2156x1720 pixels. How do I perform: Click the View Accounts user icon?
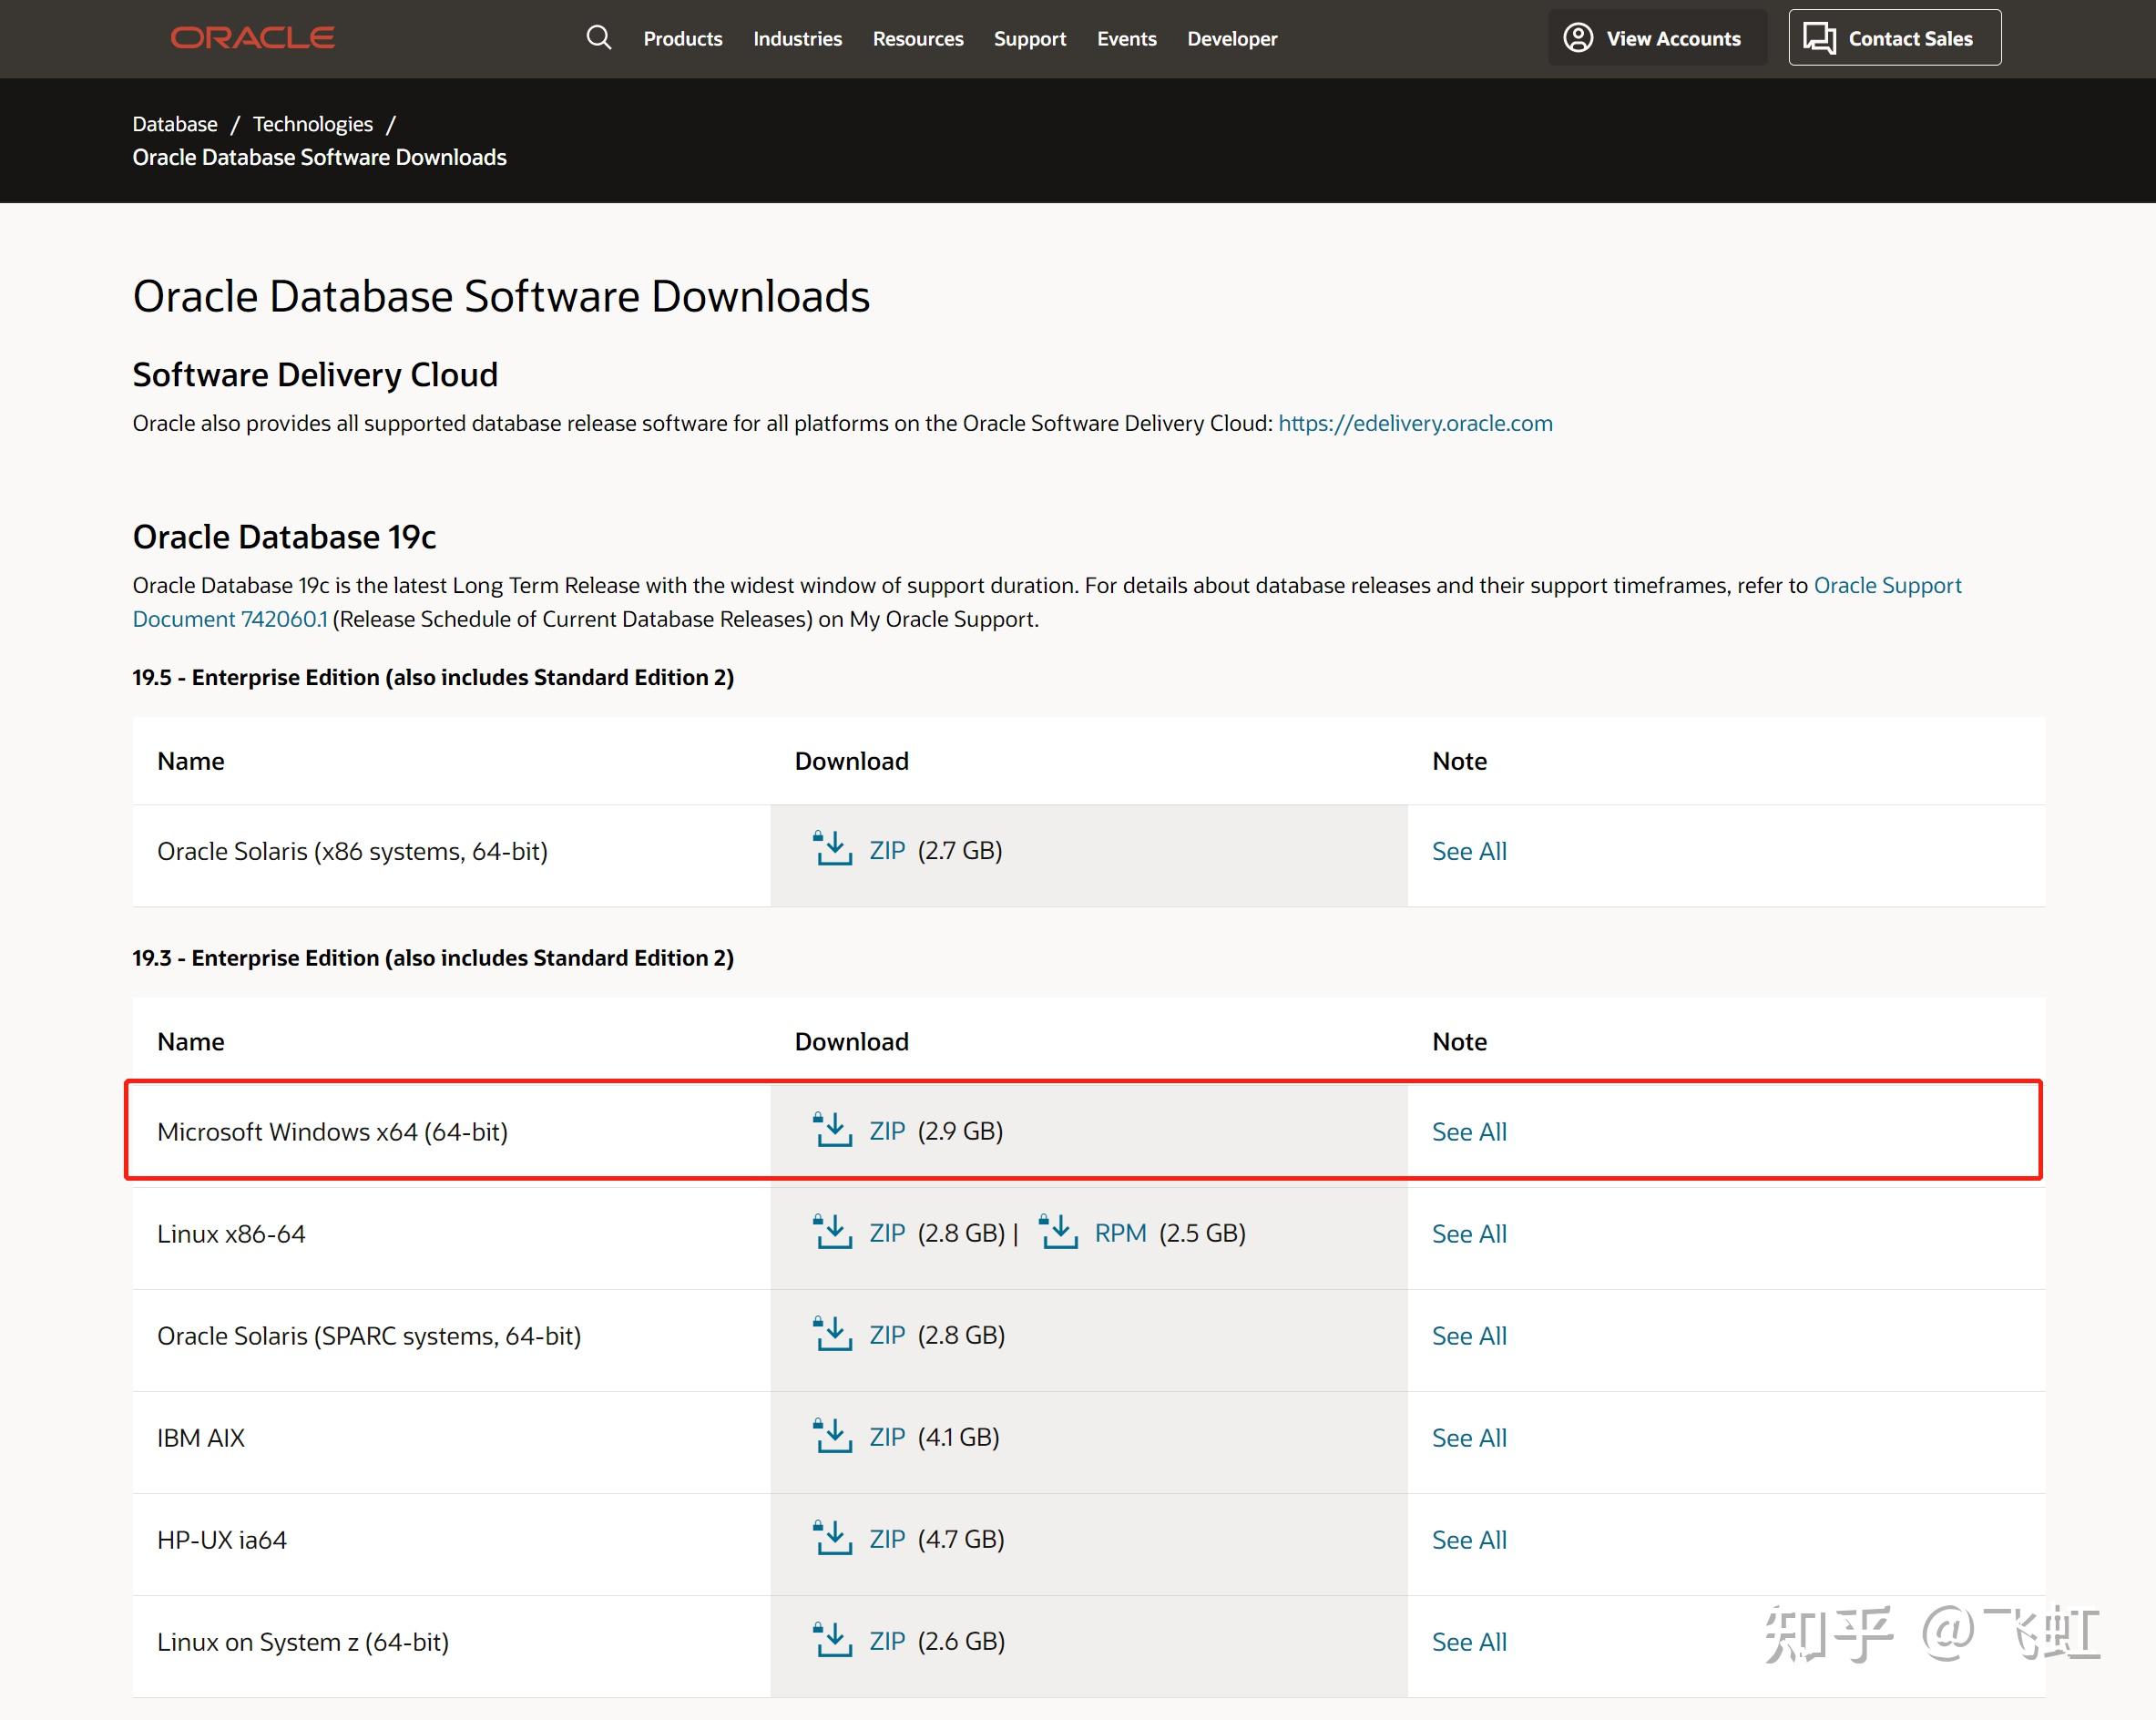(1578, 38)
